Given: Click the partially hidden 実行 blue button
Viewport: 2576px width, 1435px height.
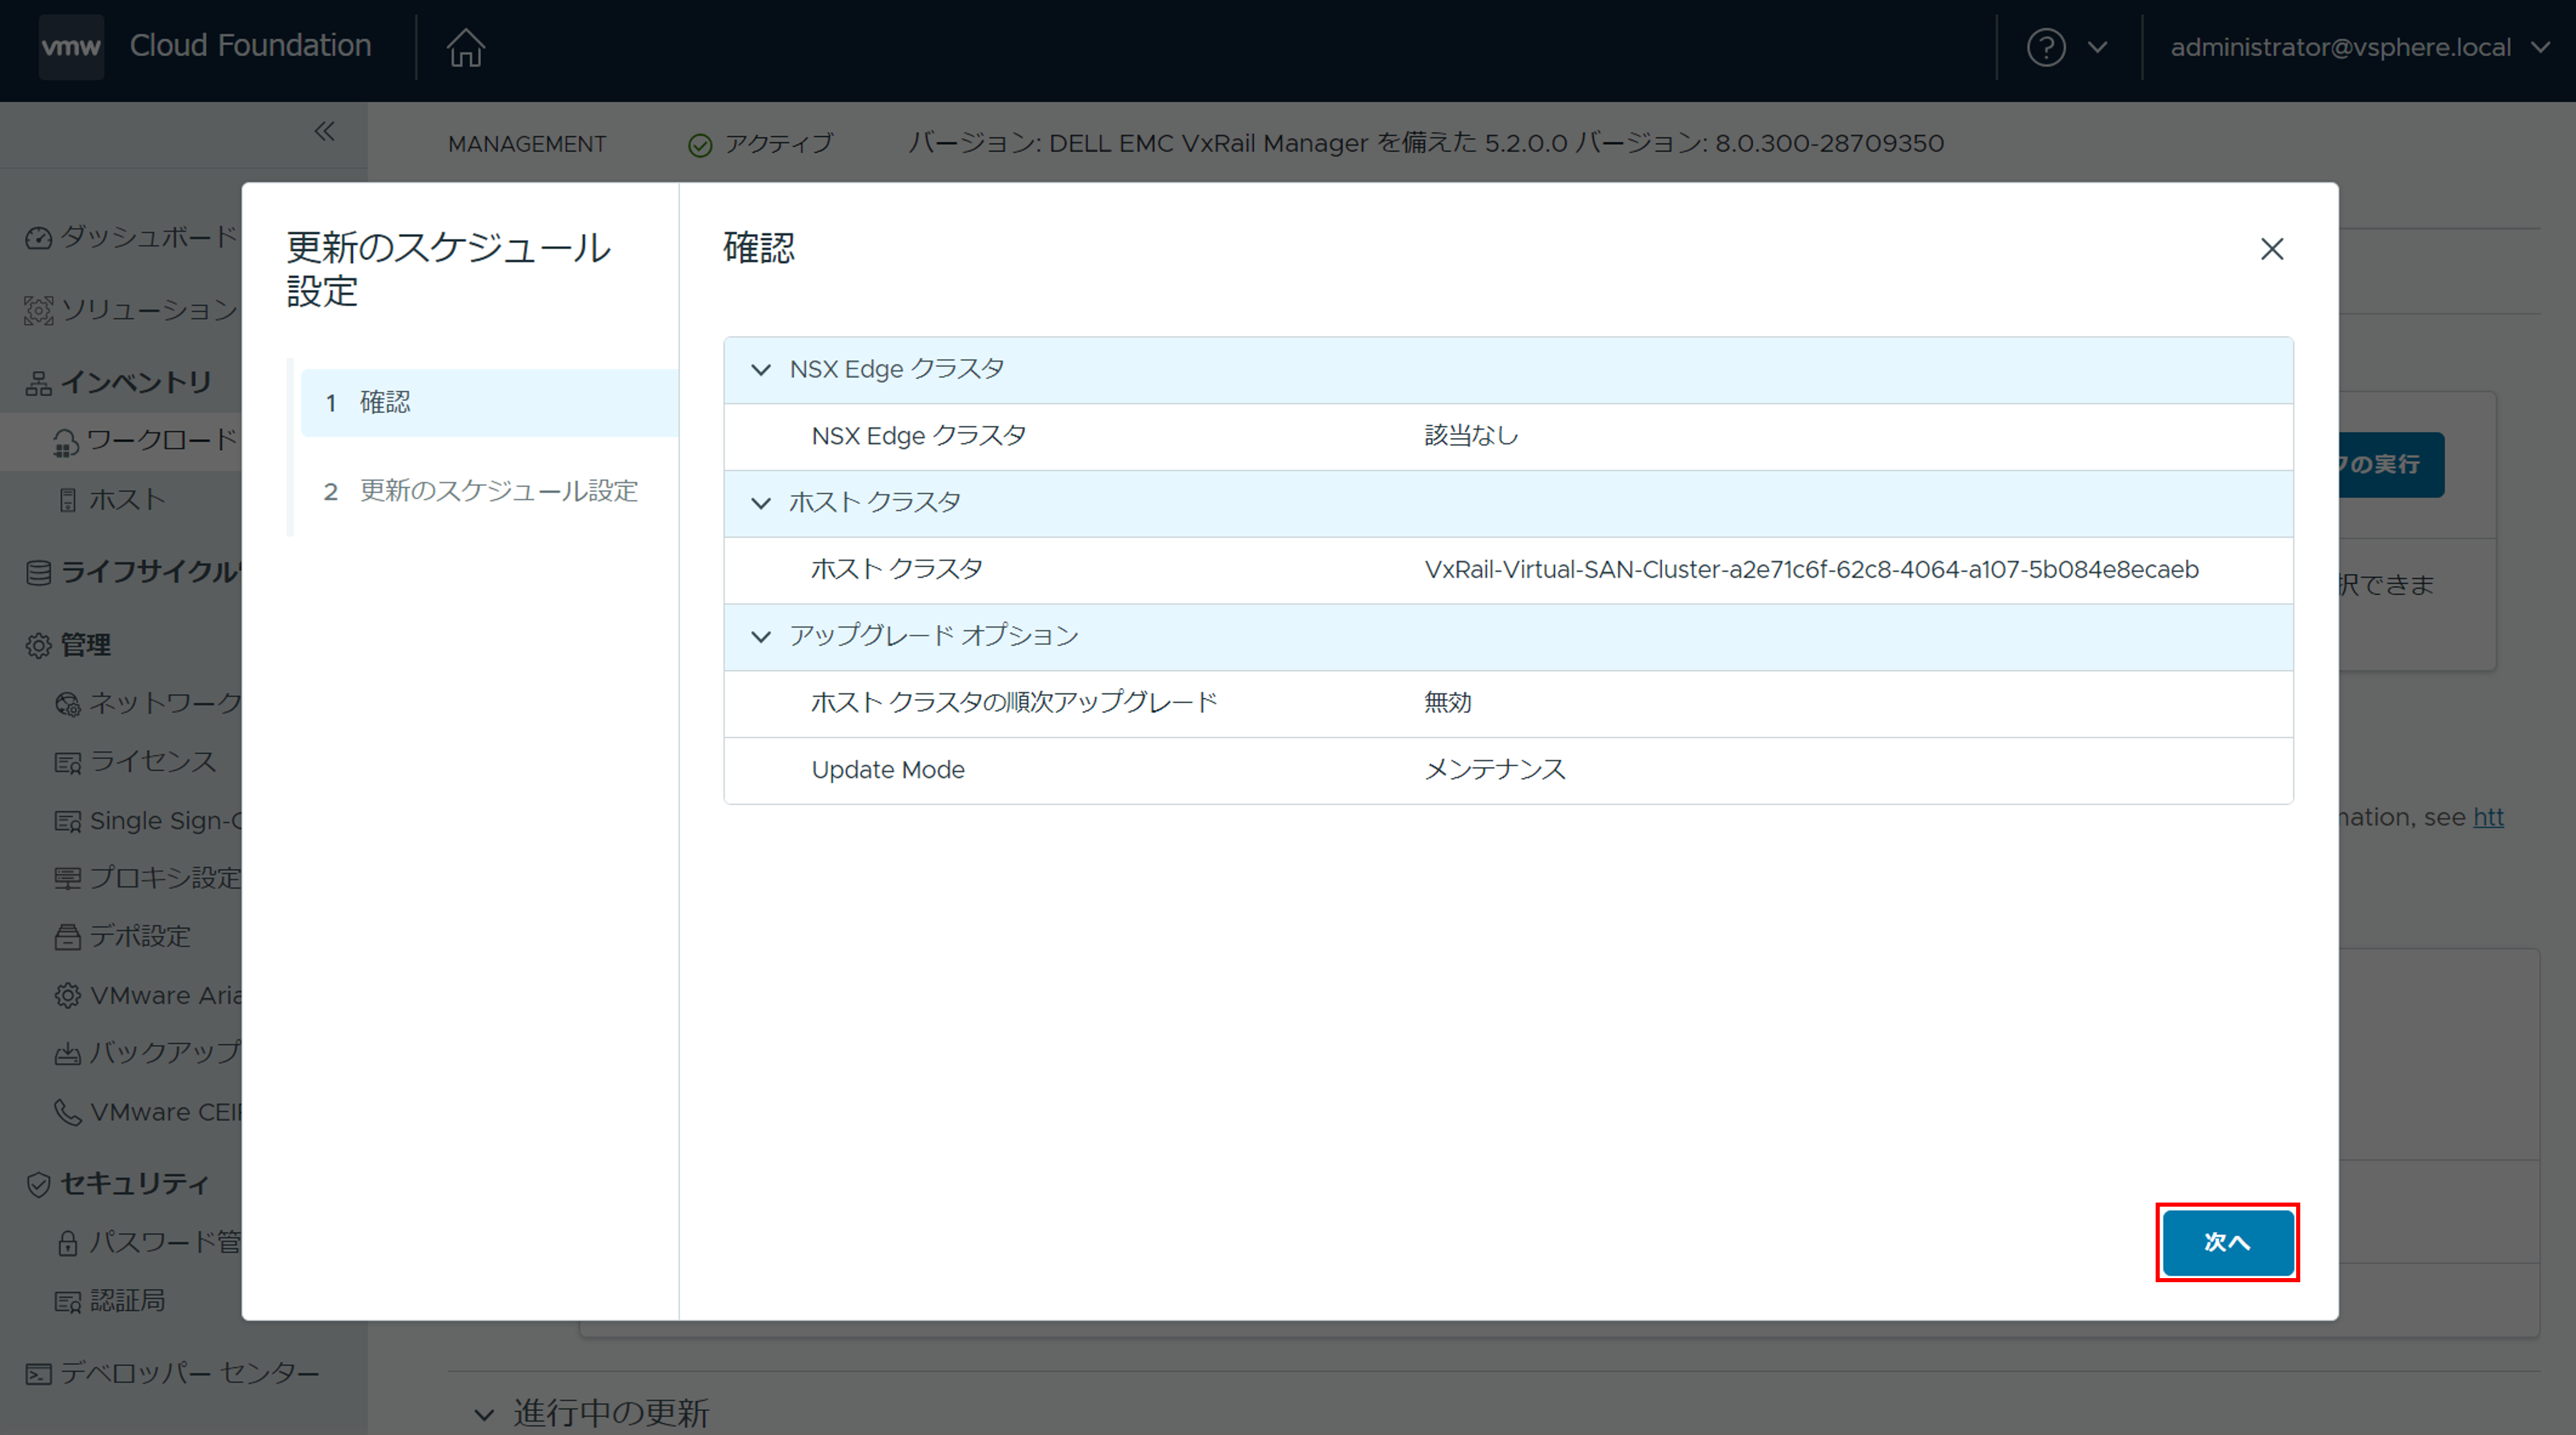Looking at the screenshot, I should click(x=2391, y=464).
